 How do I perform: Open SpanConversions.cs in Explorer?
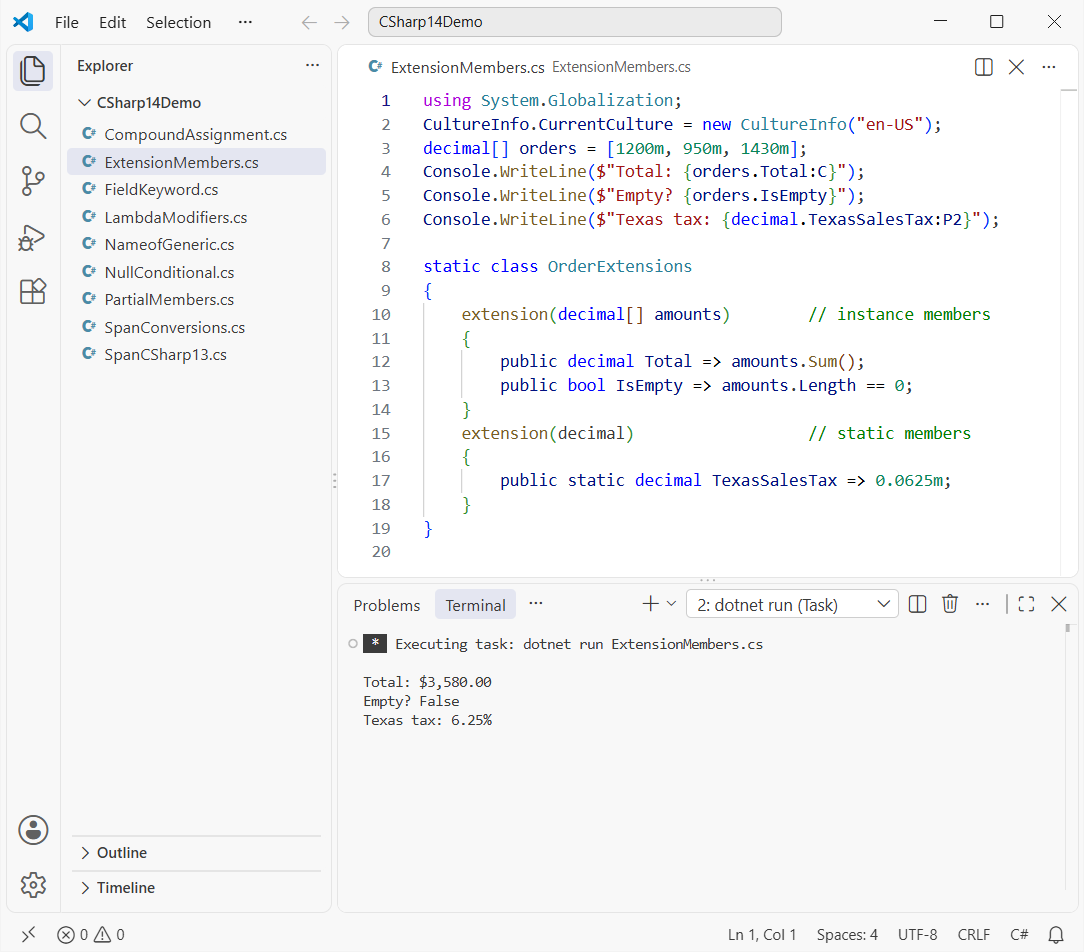tap(196, 327)
